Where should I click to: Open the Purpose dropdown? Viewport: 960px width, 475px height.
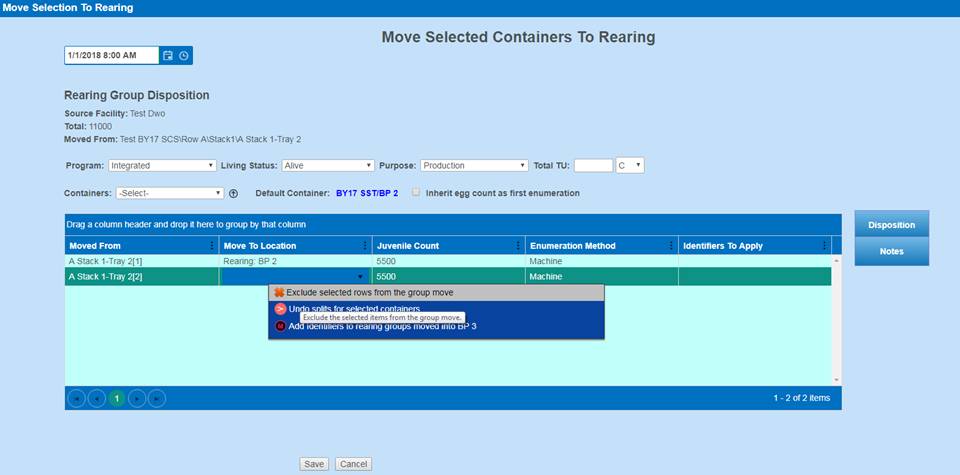click(474, 166)
